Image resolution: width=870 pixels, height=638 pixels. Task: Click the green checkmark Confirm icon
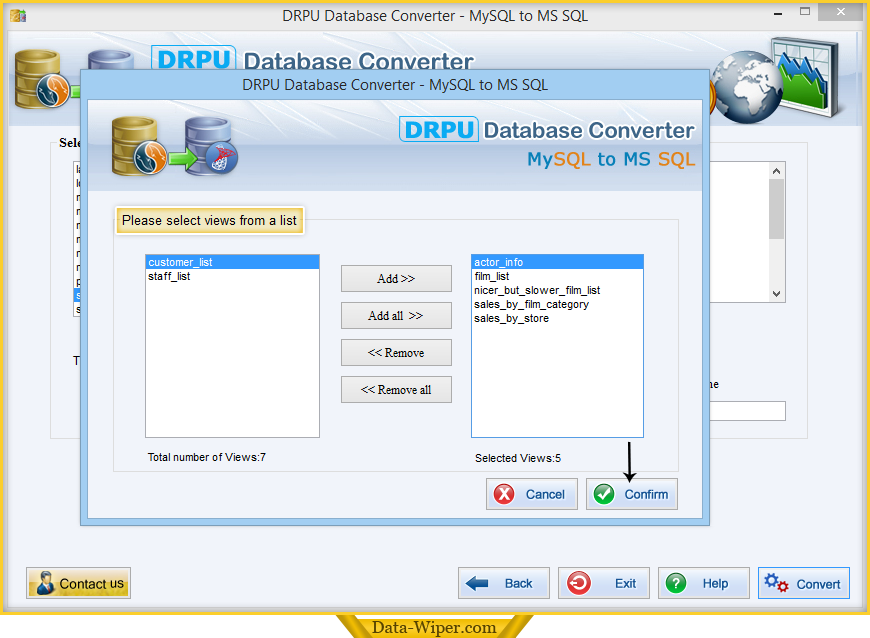[x=604, y=494]
